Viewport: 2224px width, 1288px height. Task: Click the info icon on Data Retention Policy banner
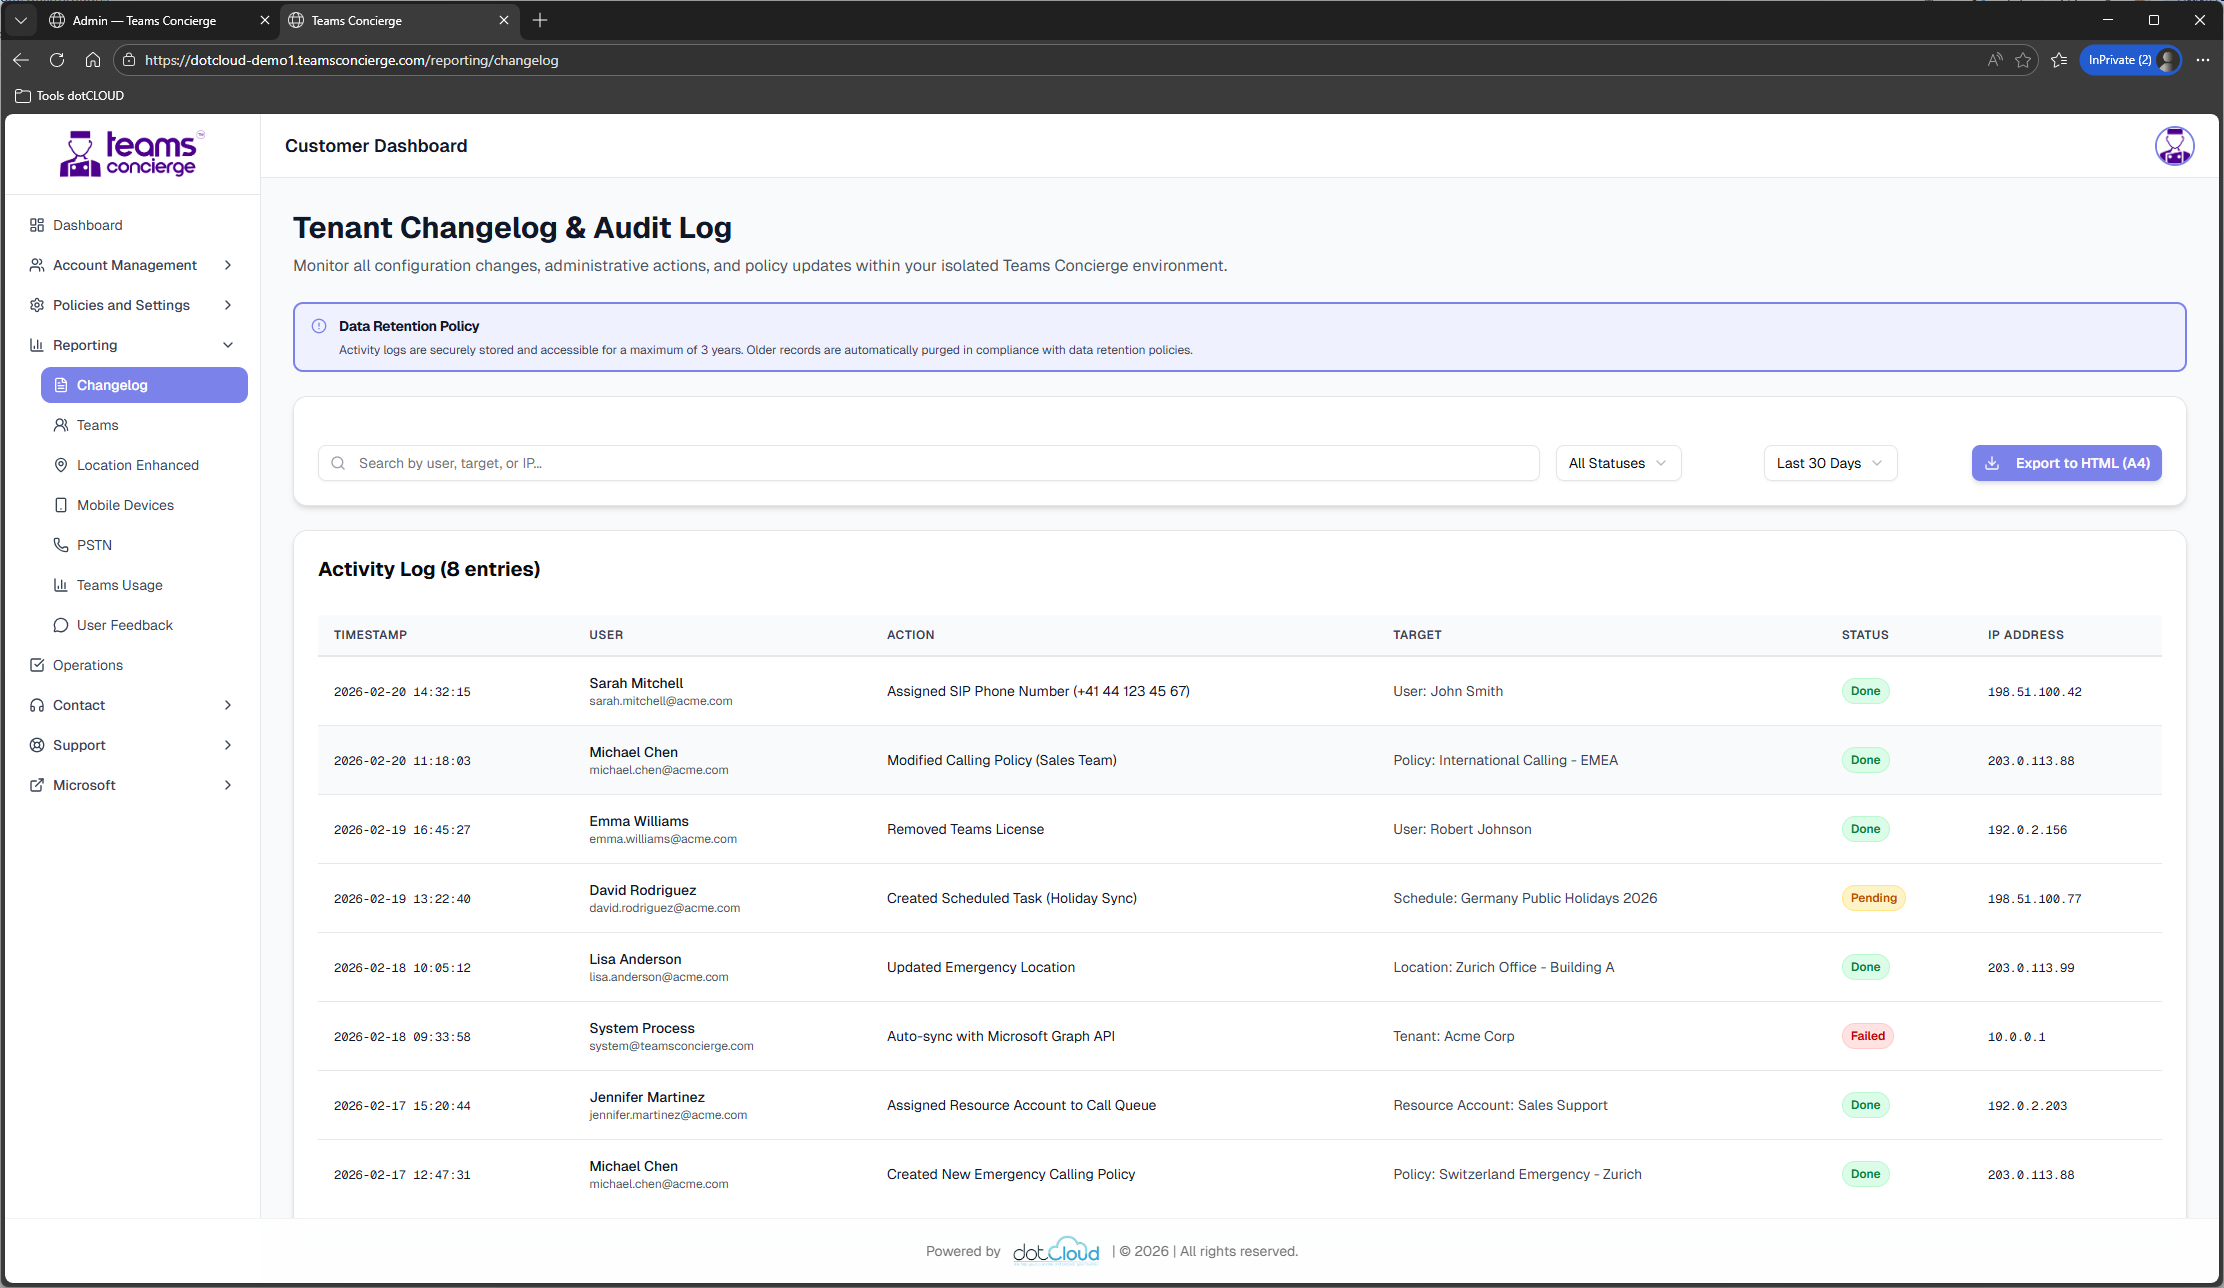point(319,325)
